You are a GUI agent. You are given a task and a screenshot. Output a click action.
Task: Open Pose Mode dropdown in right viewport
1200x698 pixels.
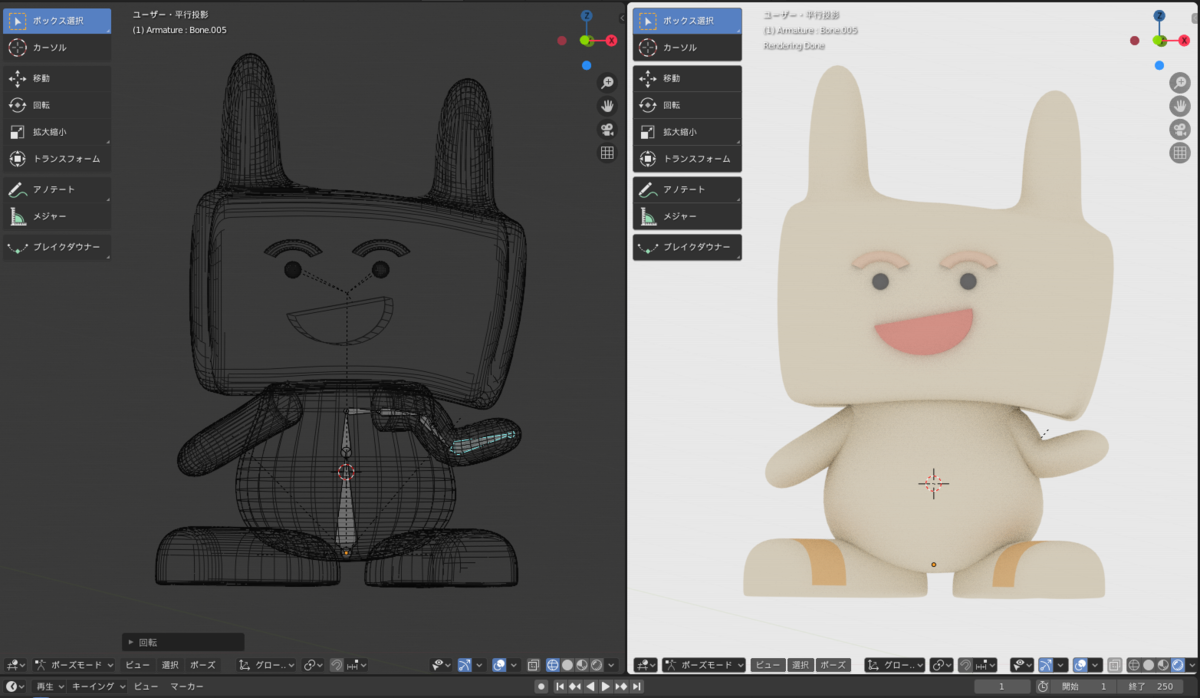coord(704,665)
